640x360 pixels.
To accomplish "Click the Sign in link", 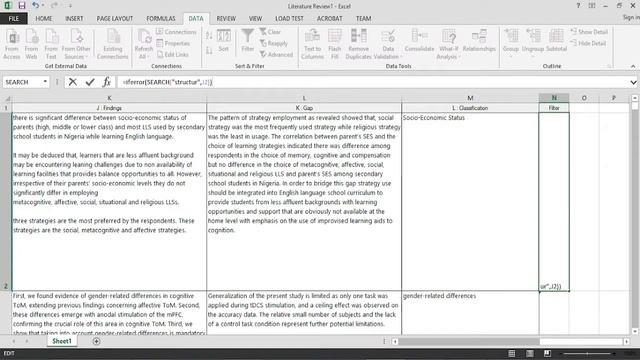I will [631, 18].
